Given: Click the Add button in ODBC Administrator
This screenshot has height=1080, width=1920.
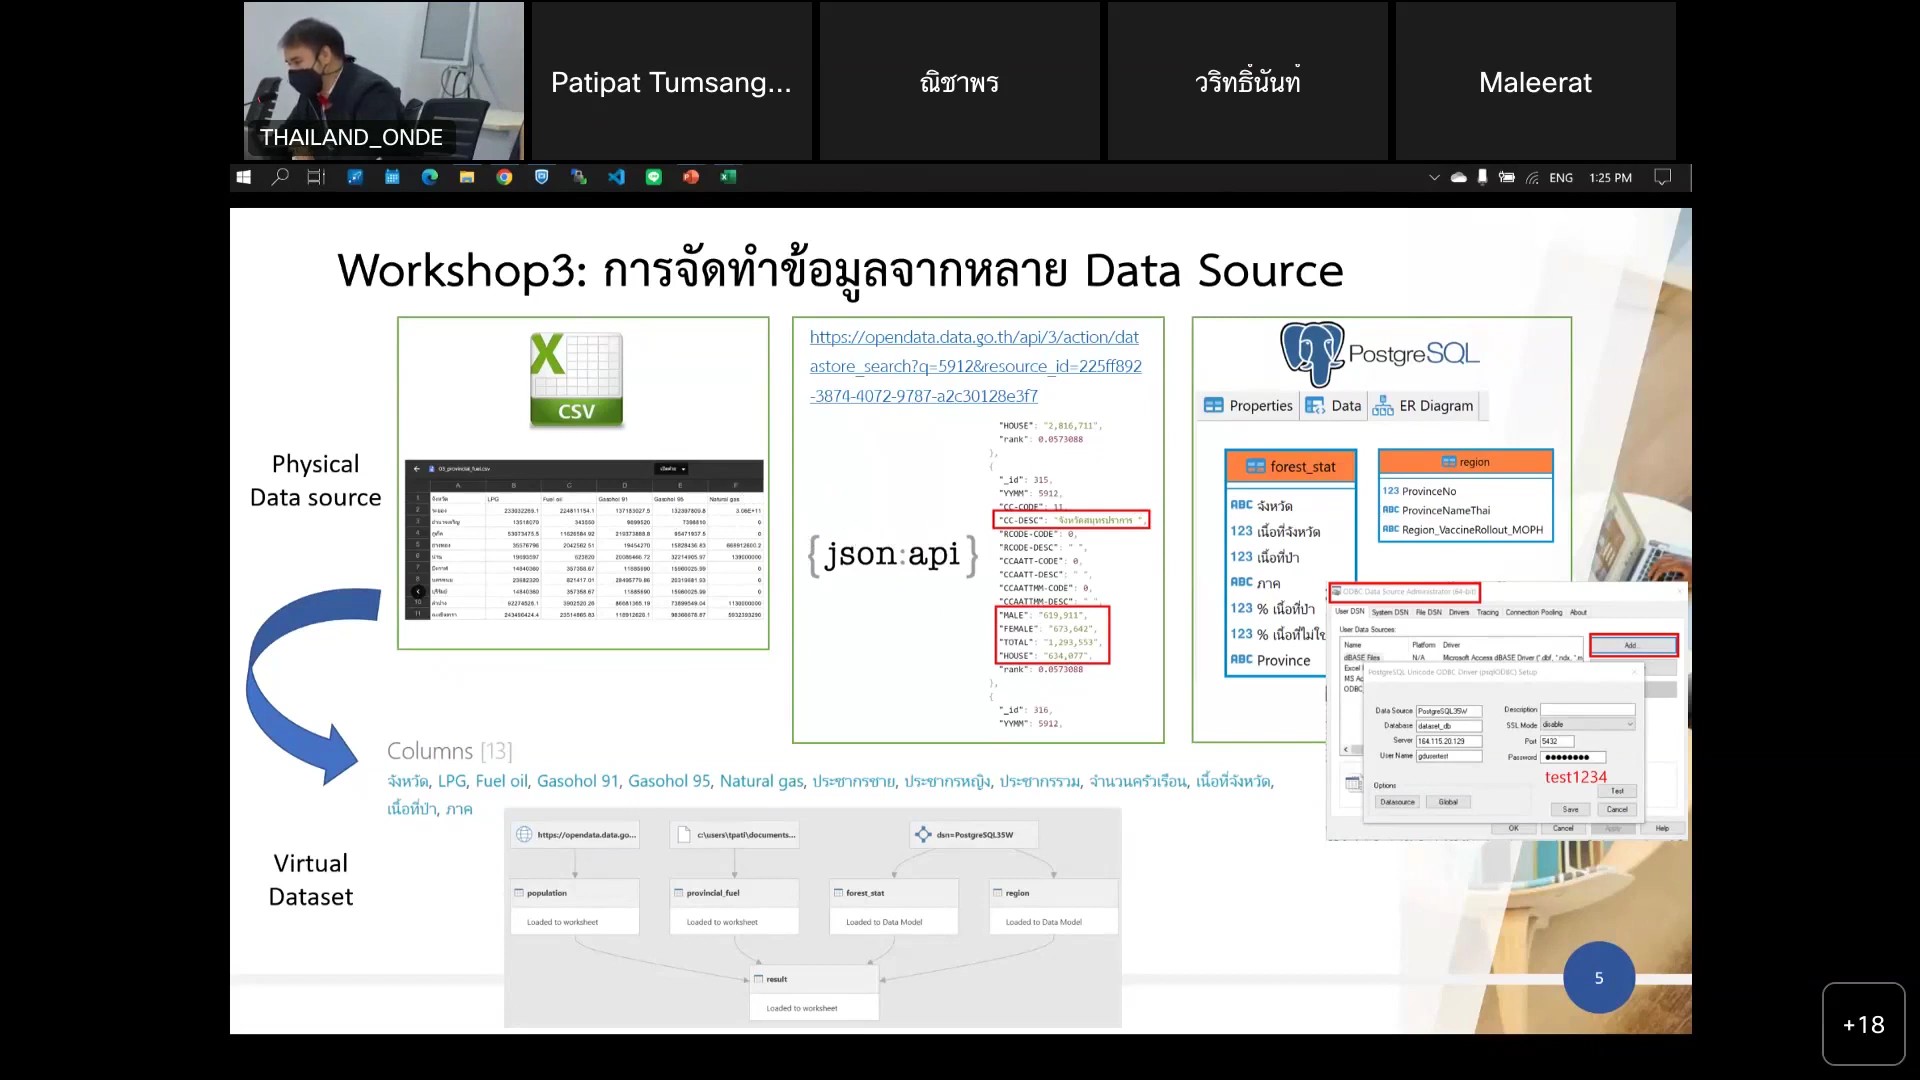Looking at the screenshot, I should (1632, 645).
